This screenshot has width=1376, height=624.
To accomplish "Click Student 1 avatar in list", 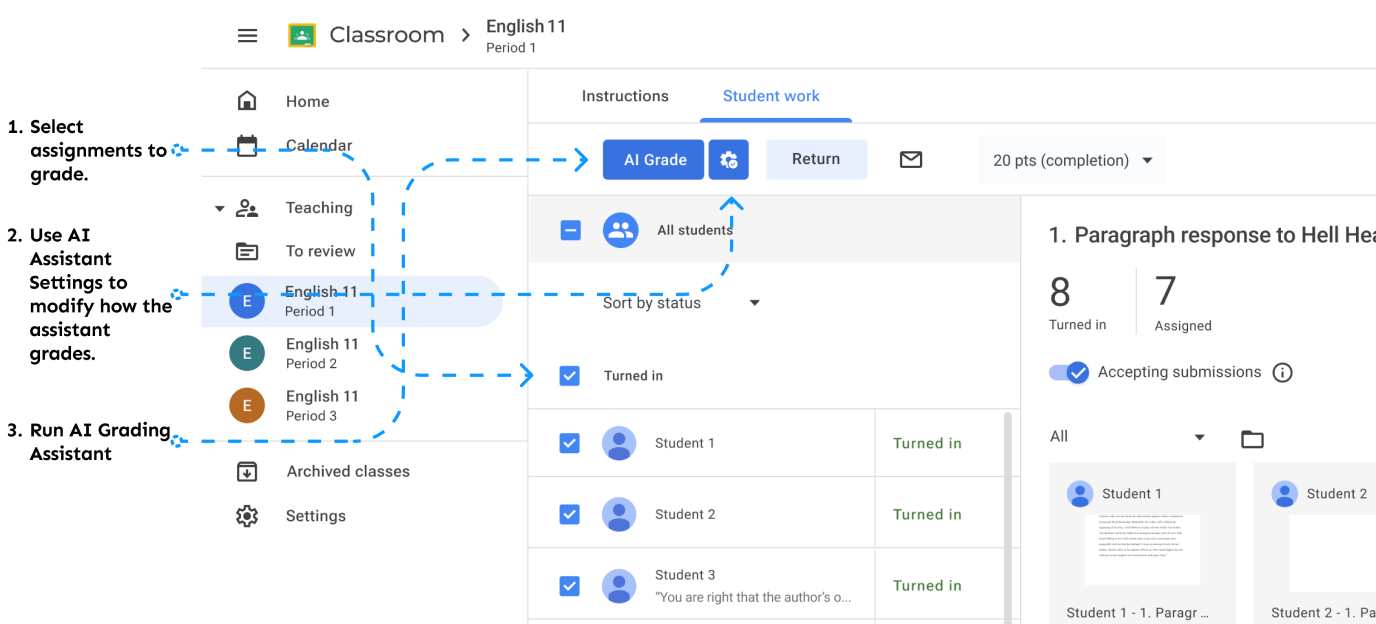I will pyautogui.click(x=619, y=443).
